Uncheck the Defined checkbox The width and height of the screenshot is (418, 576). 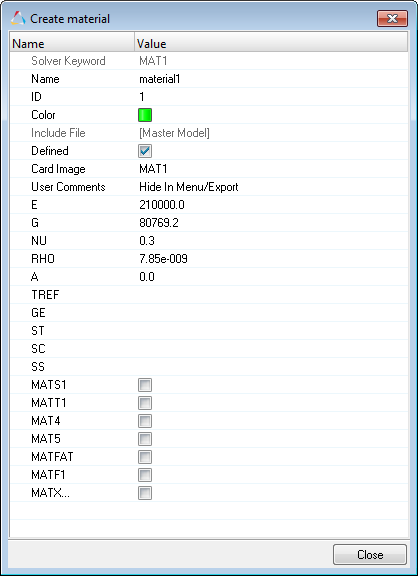click(145, 151)
